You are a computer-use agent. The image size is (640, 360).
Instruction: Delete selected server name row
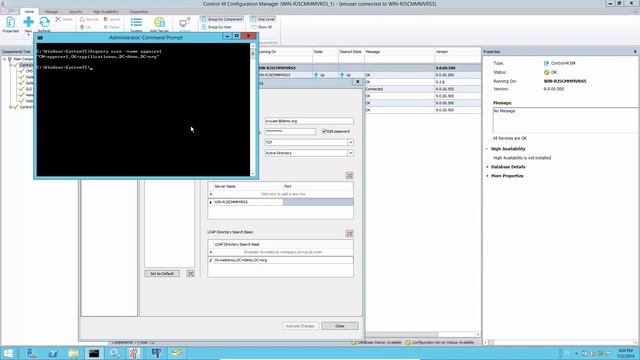click(x=349, y=176)
